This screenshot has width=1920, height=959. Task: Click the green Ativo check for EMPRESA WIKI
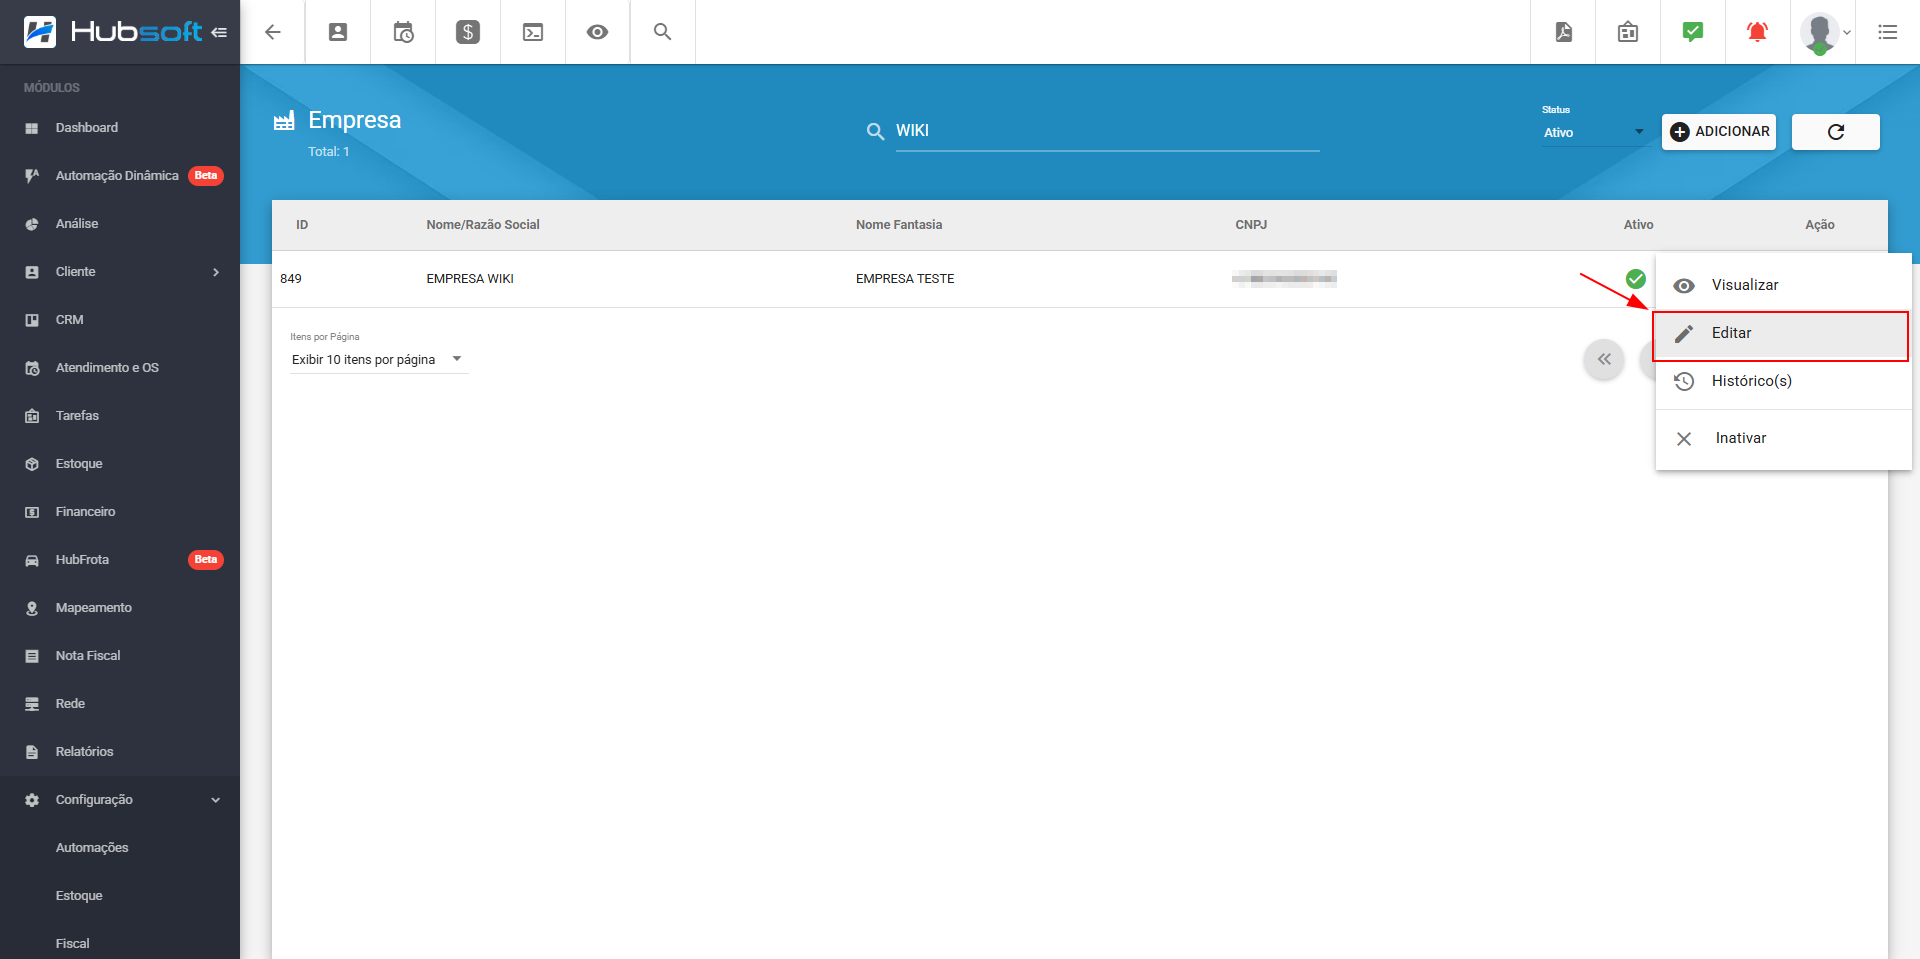(1636, 279)
